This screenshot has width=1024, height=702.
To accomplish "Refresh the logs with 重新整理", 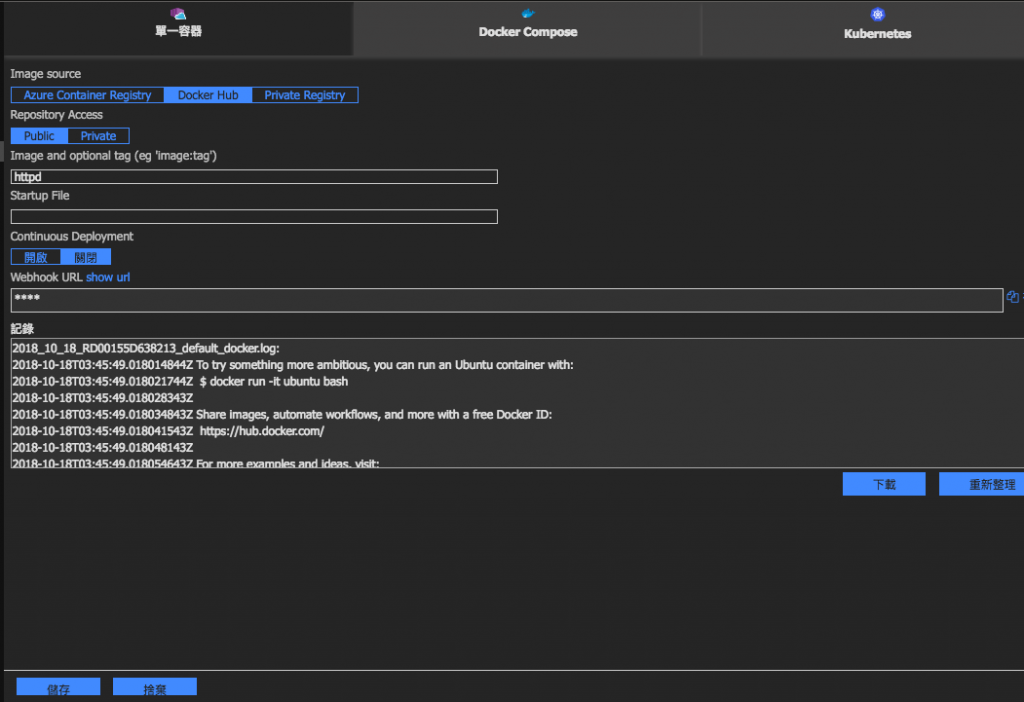I will pyautogui.click(x=982, y=484).
